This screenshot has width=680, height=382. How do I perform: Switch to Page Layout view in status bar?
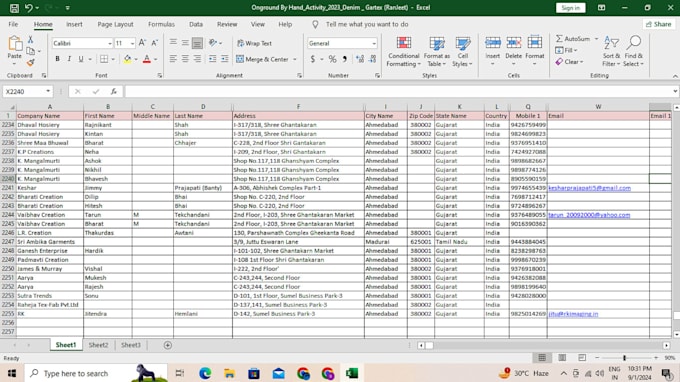coord(562,358)
